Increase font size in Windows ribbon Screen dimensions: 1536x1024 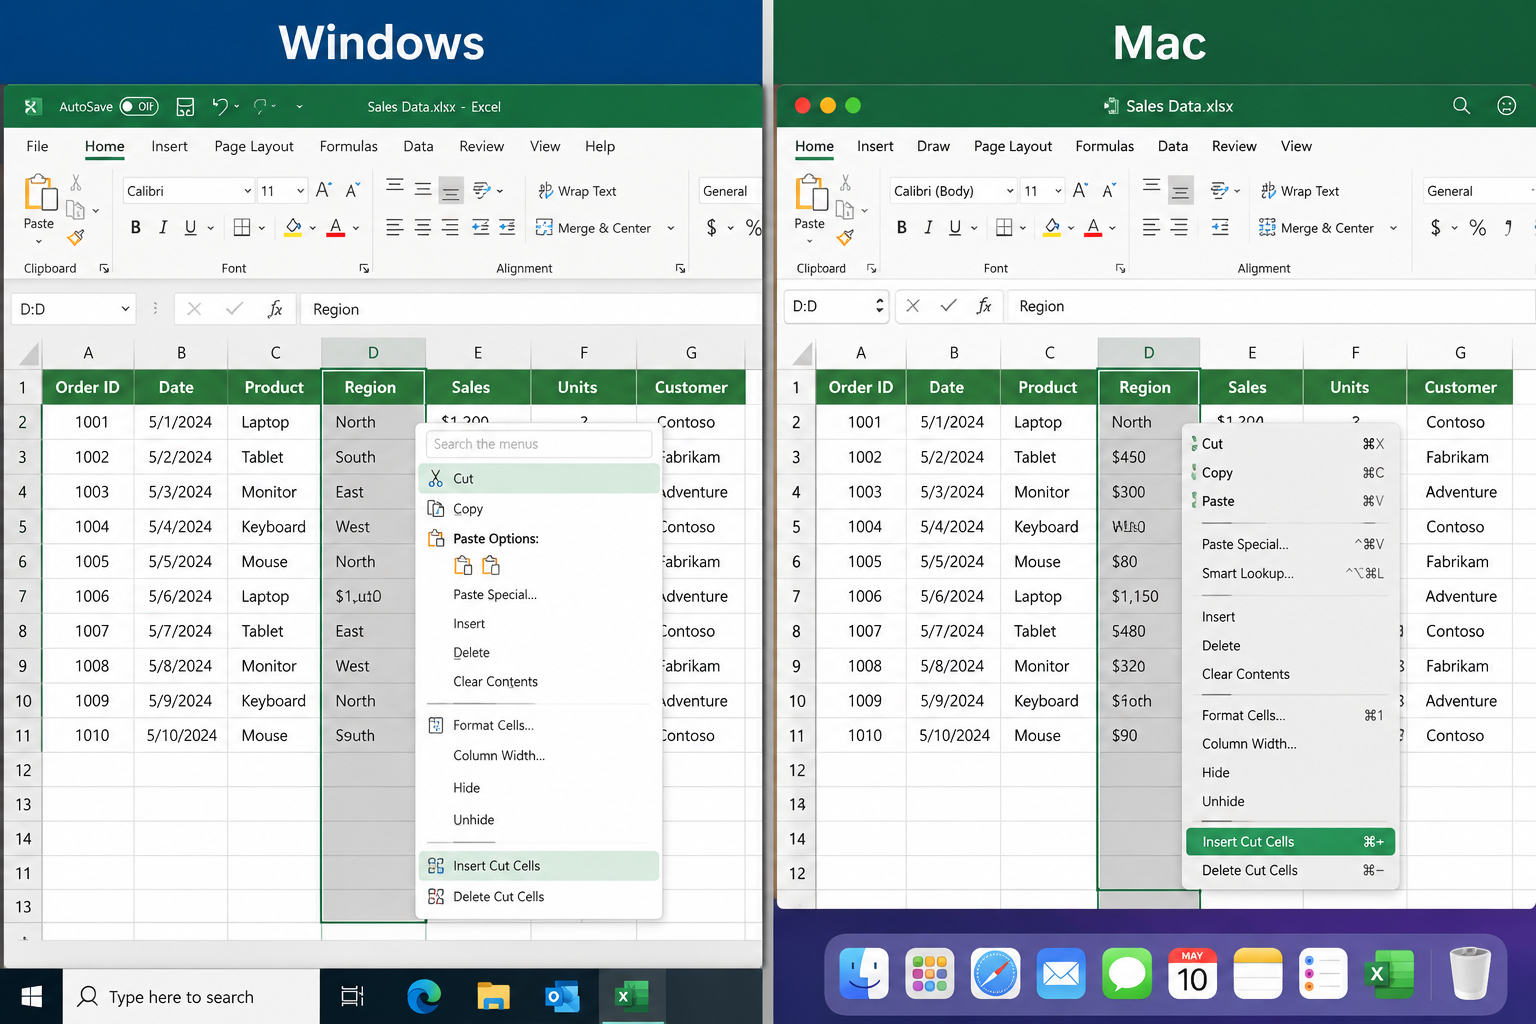click(x=323, y=190)
